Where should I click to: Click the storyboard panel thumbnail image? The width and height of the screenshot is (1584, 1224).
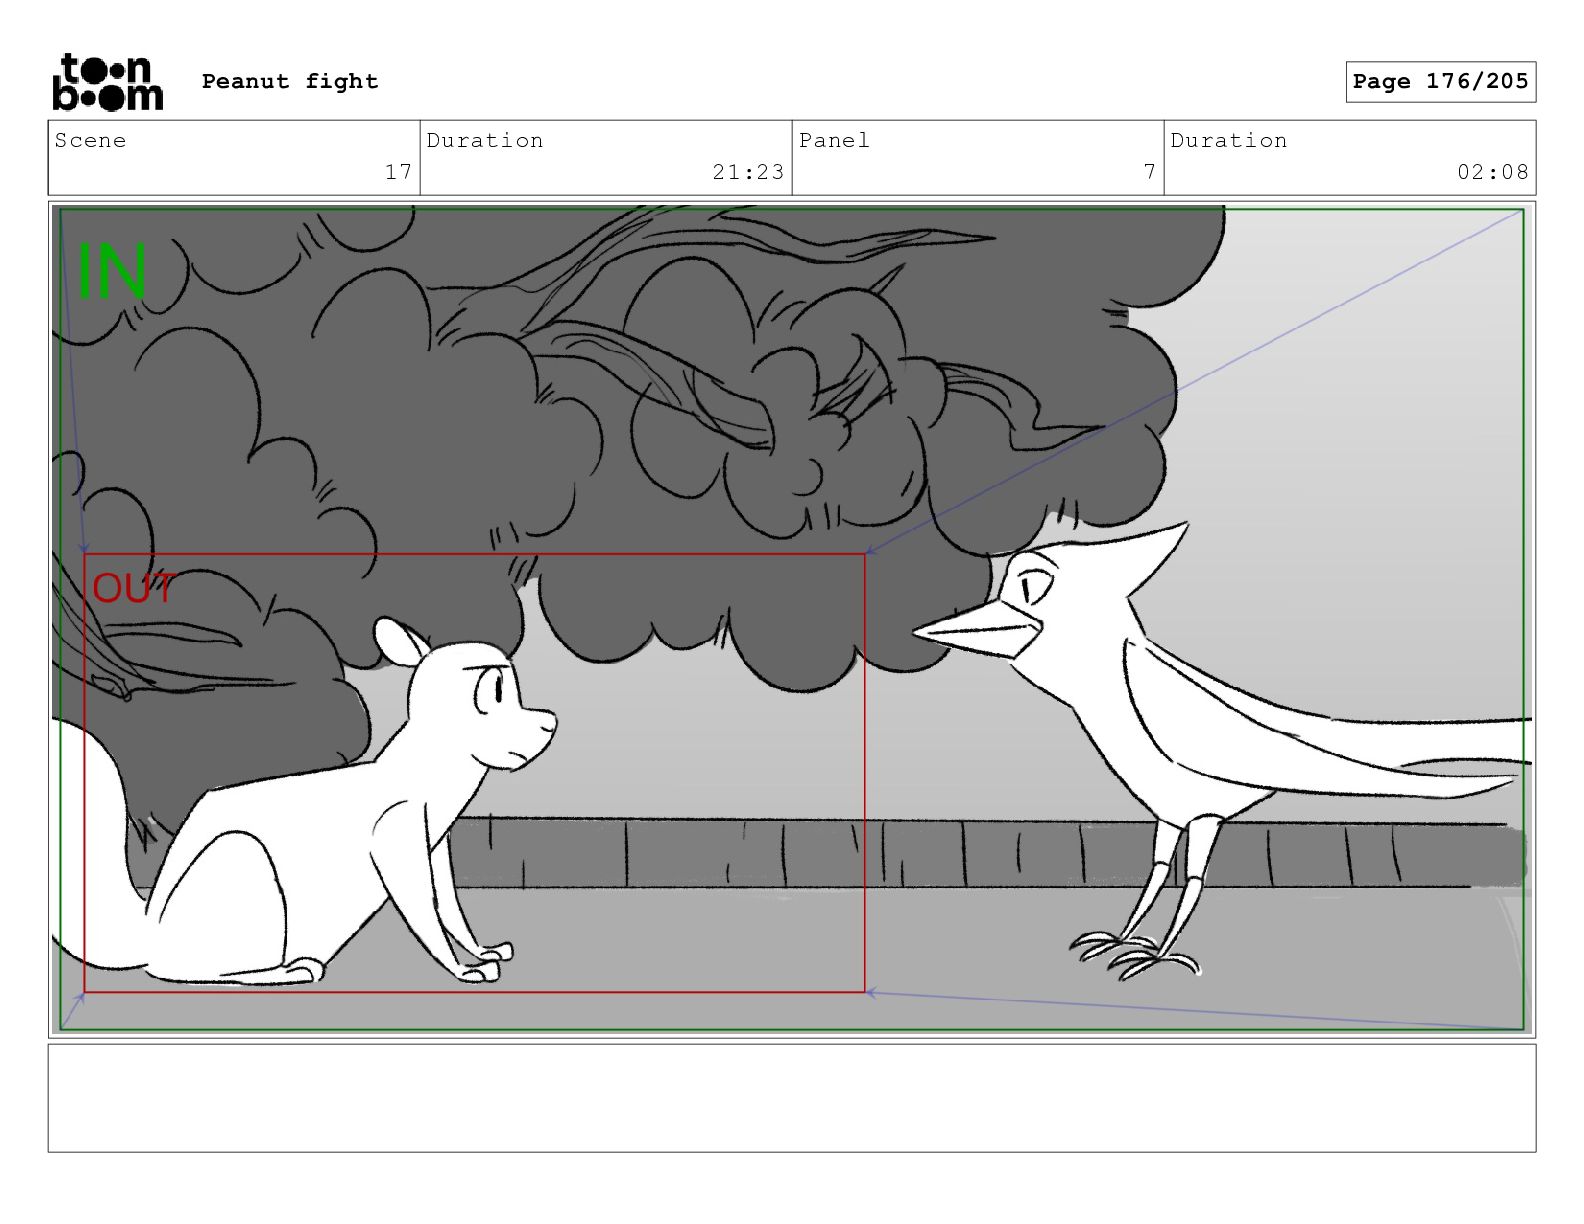click(x=792, y=619)
